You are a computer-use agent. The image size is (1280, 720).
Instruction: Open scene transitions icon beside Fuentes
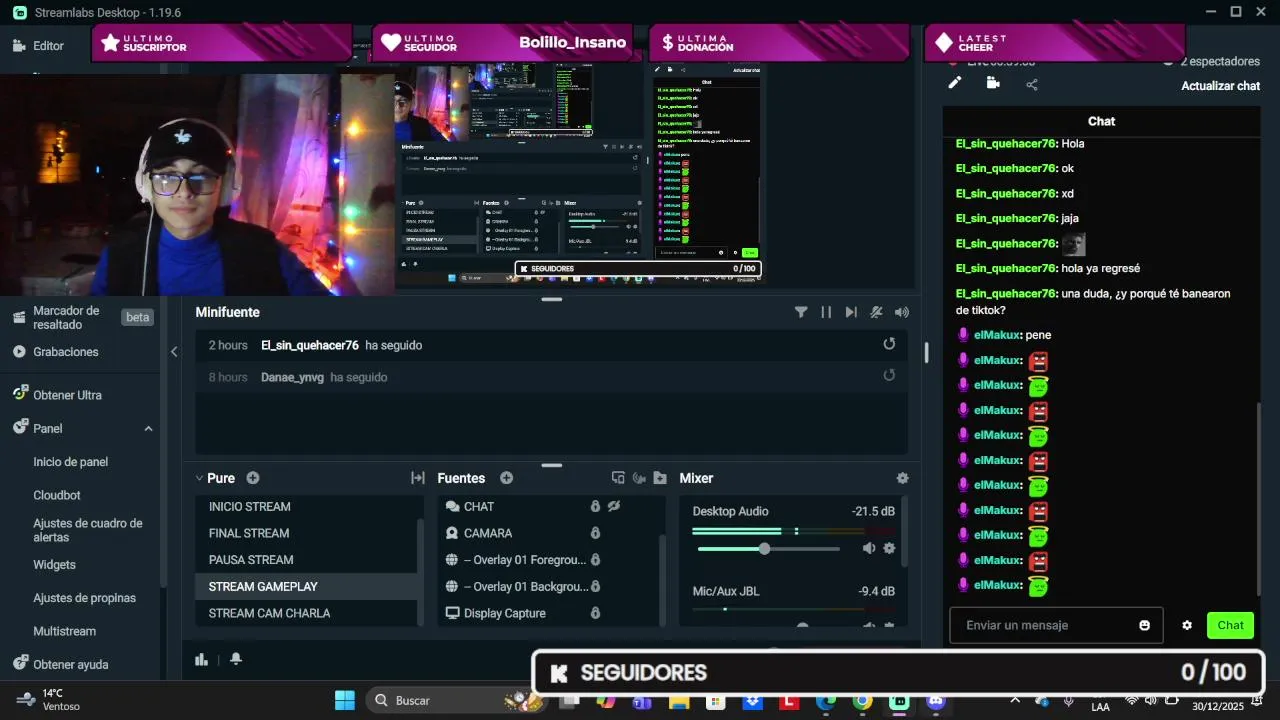pyautogui.click(x=418, y=478)
